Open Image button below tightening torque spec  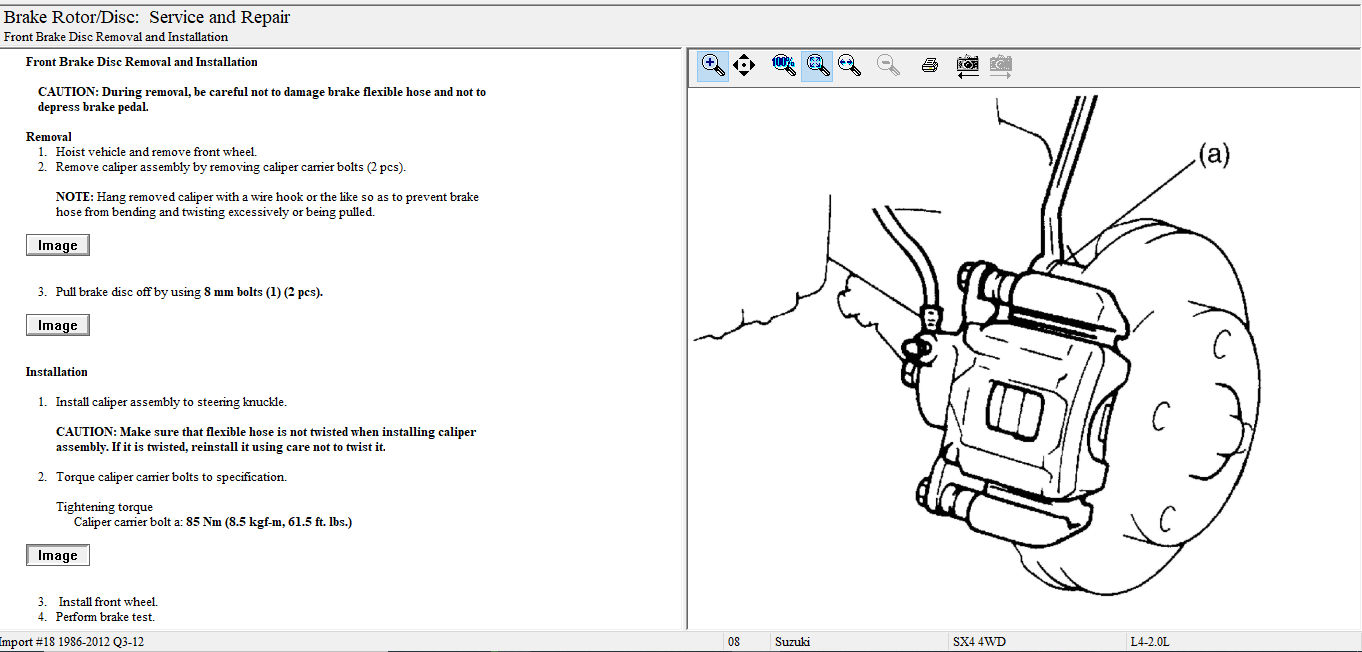coord(58,555)
